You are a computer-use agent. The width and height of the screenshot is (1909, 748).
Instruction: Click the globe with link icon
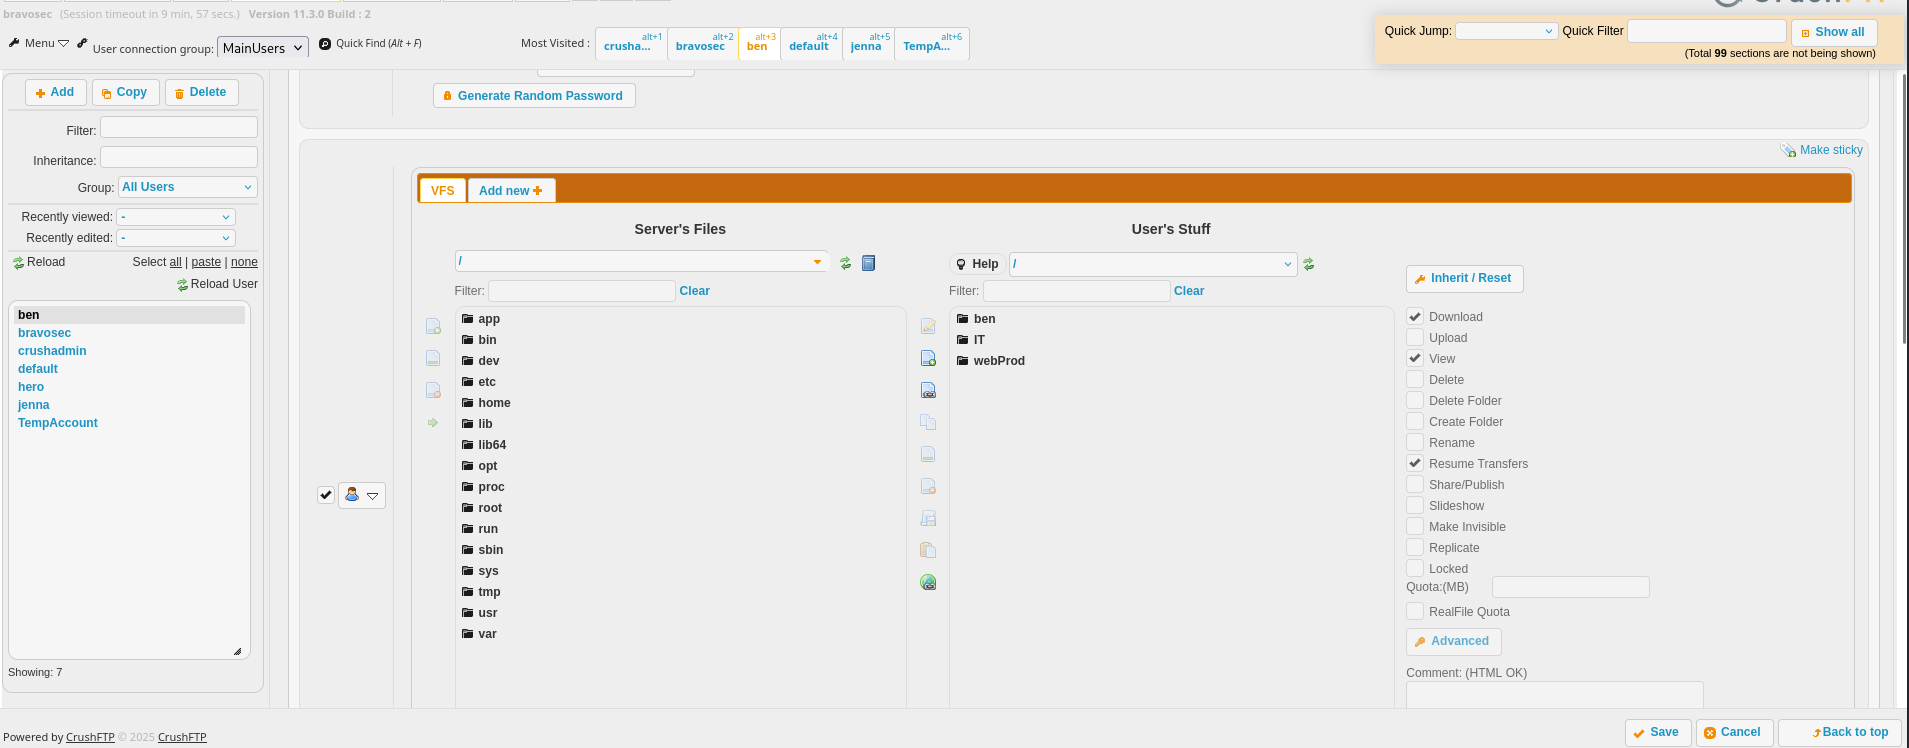tap(928, 582)
